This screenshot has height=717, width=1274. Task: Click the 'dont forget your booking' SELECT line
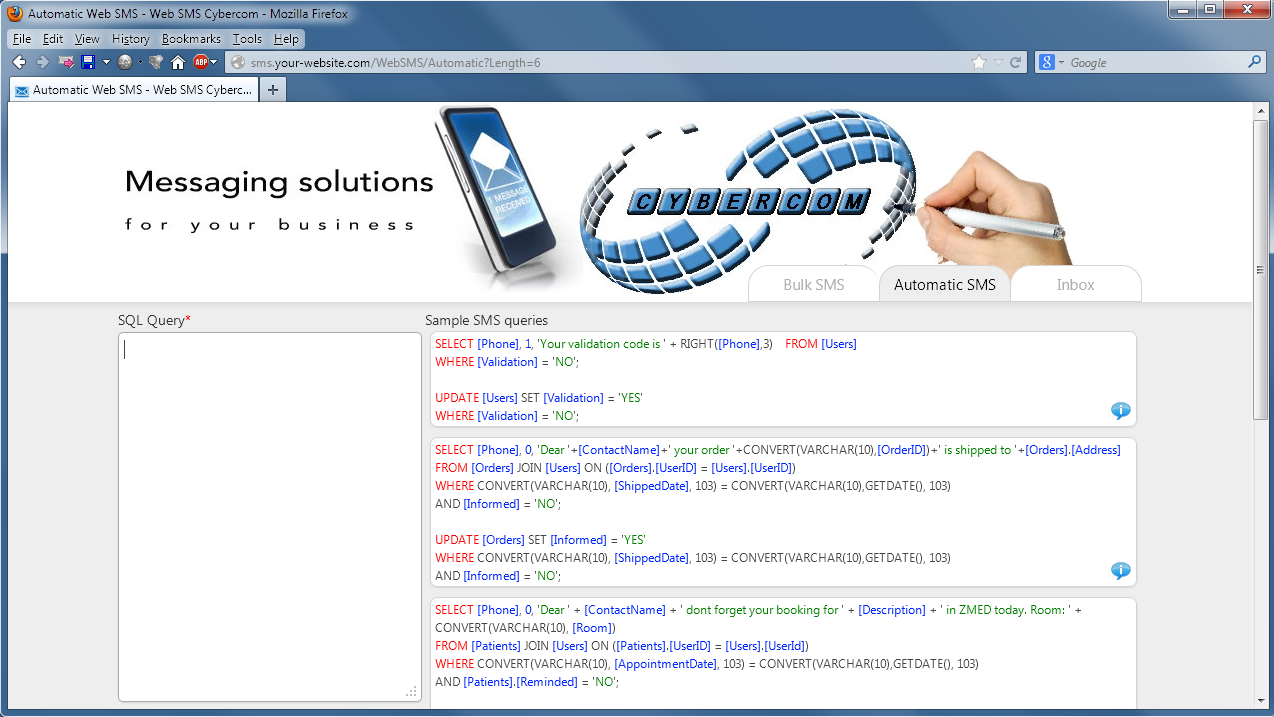click(x=759, y=610)
